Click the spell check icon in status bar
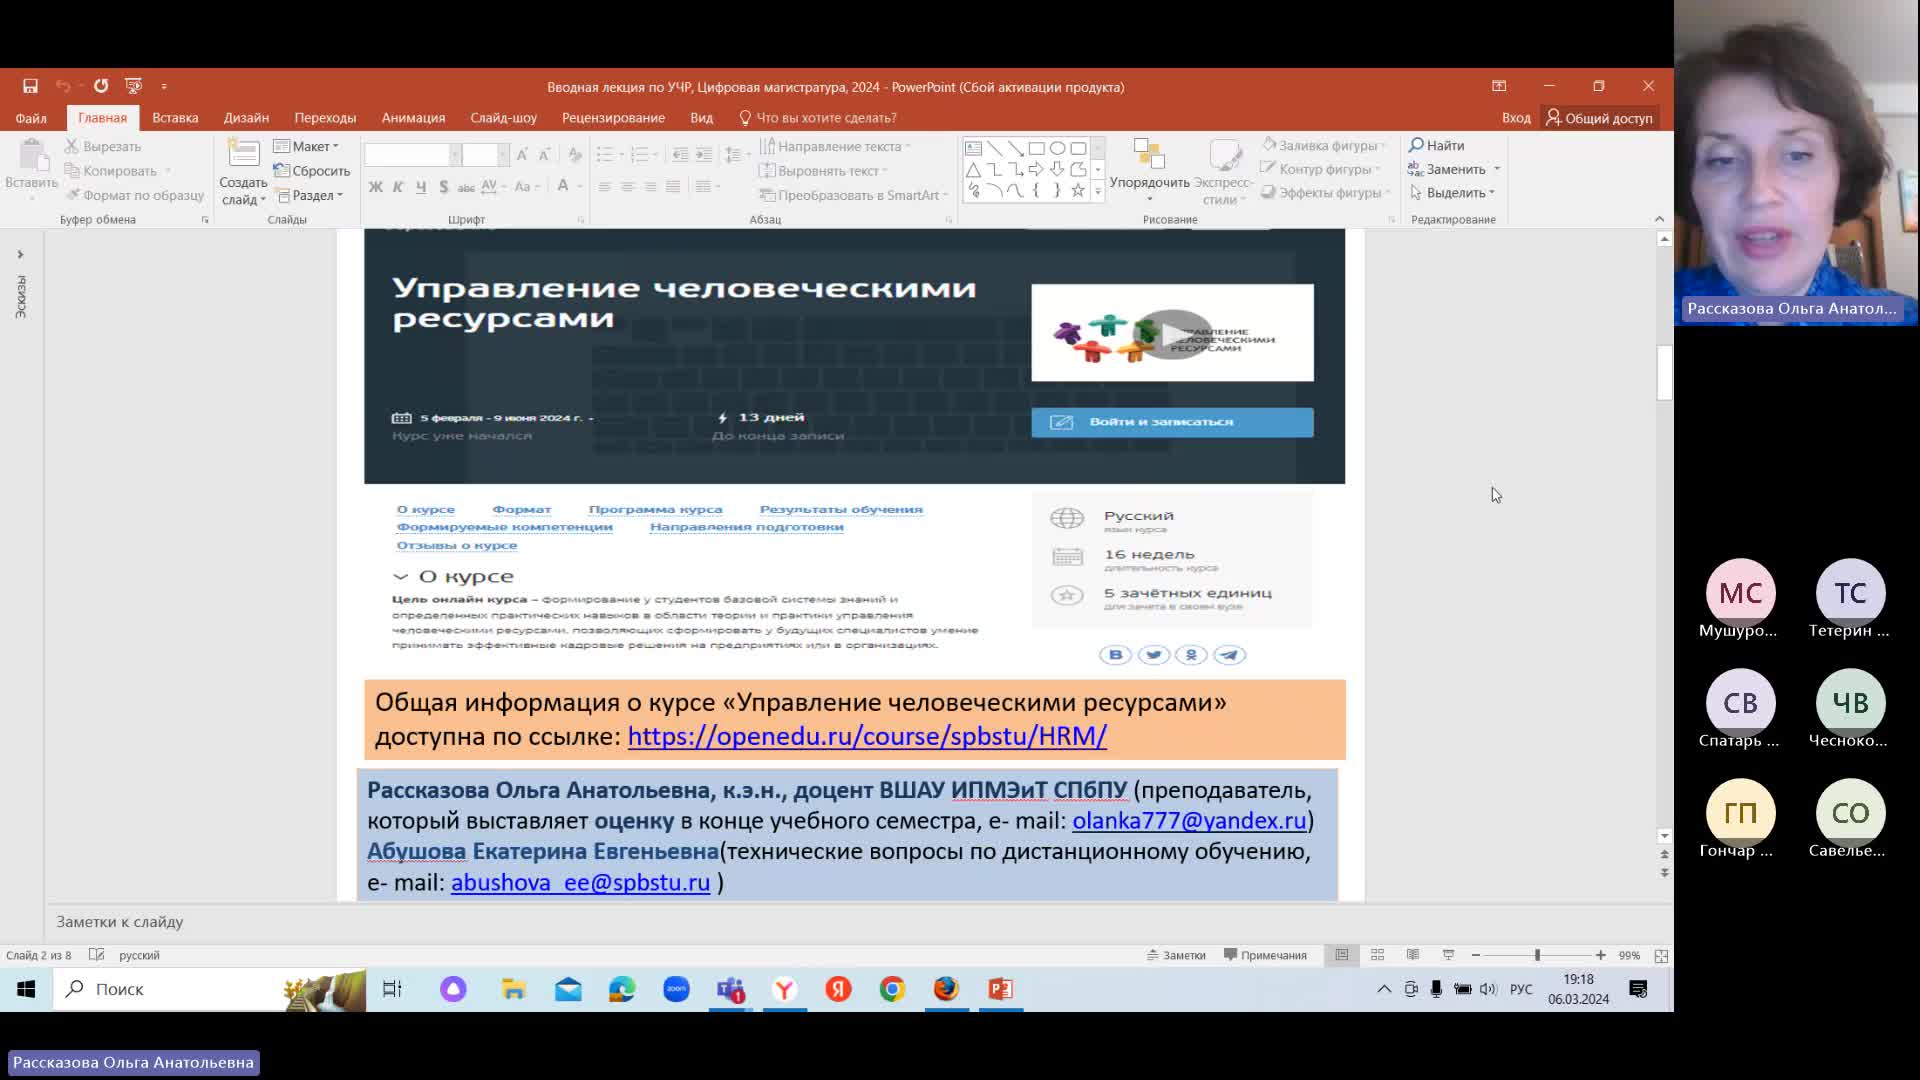Screen dimensions: 1920x1080 (x=97, y=955)
